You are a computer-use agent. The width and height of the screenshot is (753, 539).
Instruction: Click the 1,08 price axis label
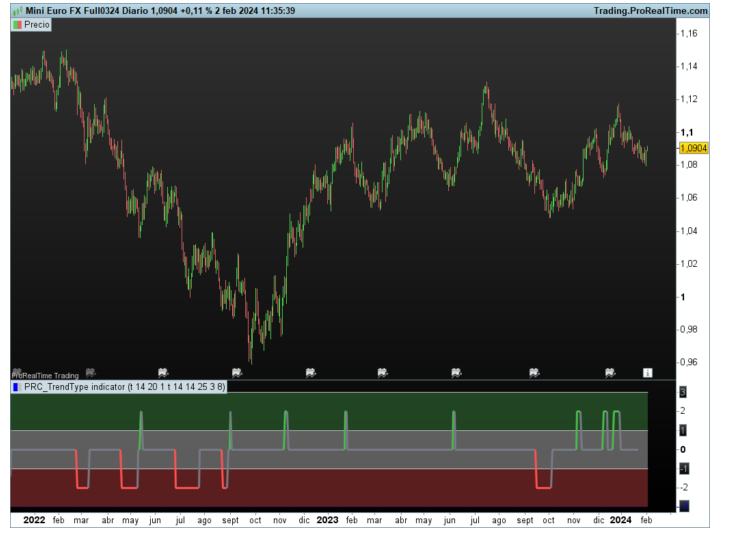coord(689,165)
